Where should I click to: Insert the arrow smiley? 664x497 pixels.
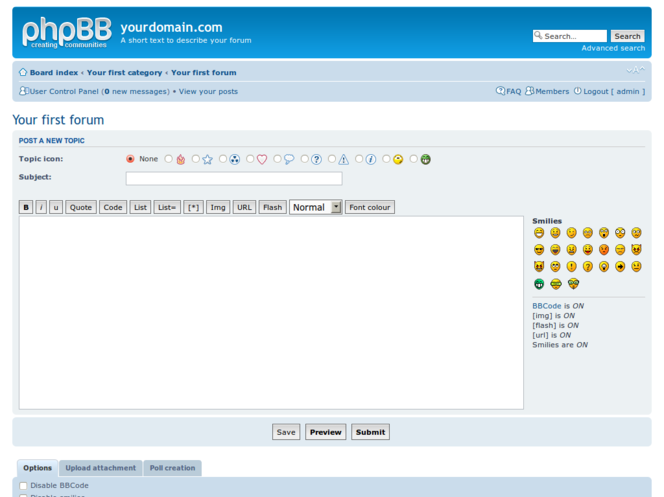(620, 267)
